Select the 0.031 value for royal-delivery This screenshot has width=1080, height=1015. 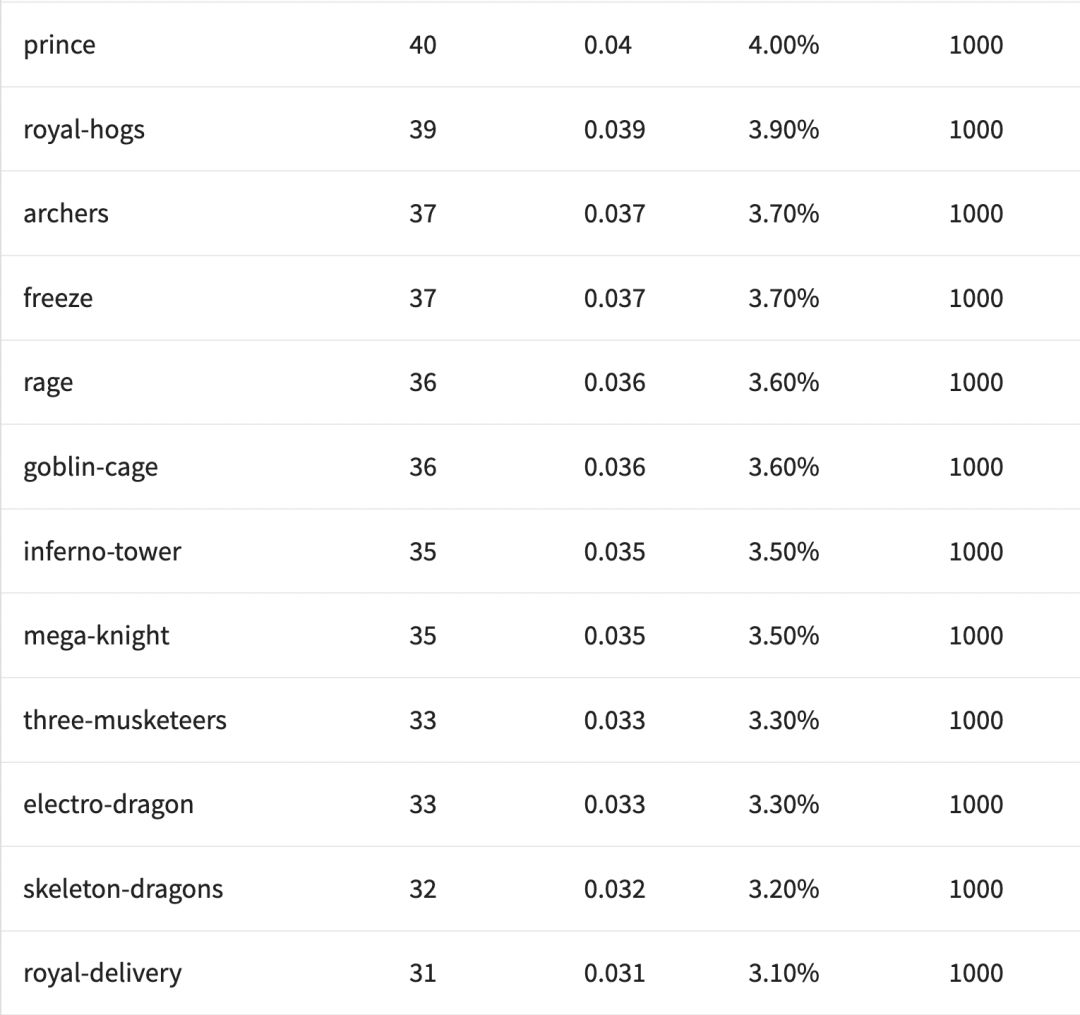click(615, 973)
